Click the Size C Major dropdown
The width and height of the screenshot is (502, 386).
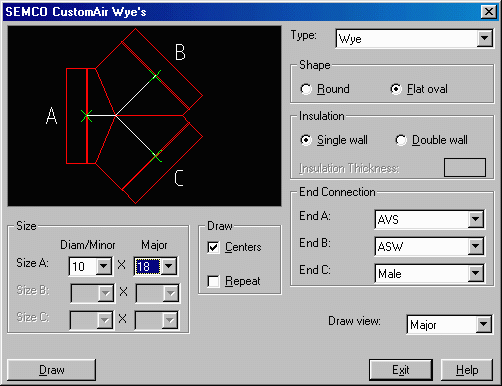[157, 320]
